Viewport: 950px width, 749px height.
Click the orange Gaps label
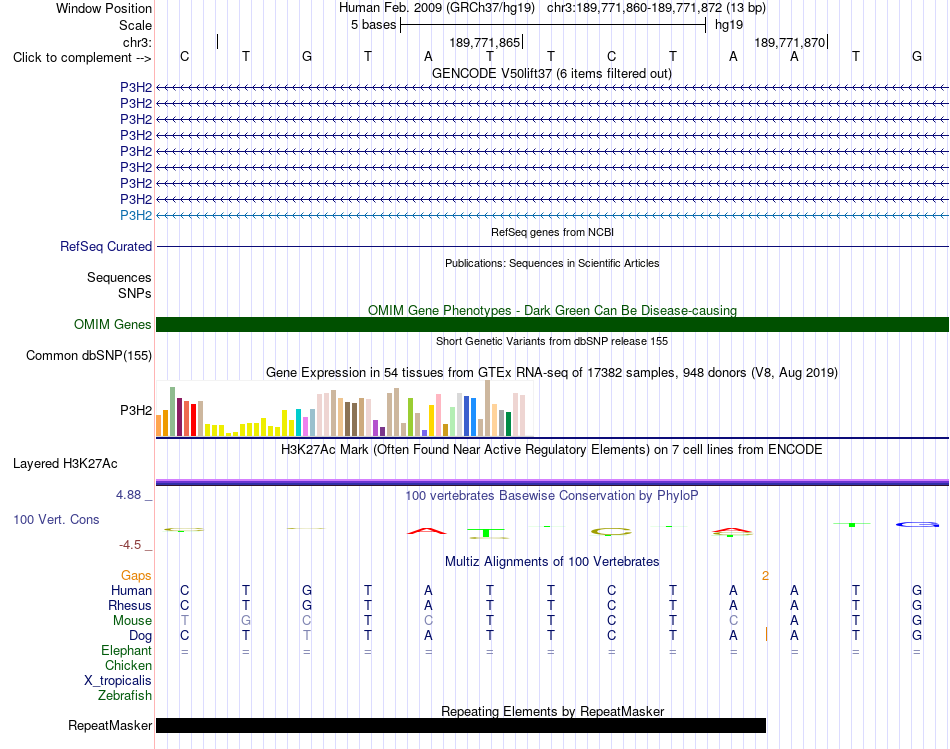point(136,575)
